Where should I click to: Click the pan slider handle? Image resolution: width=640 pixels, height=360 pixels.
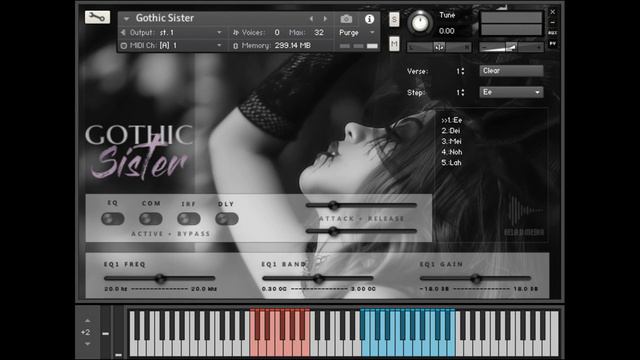439,47
